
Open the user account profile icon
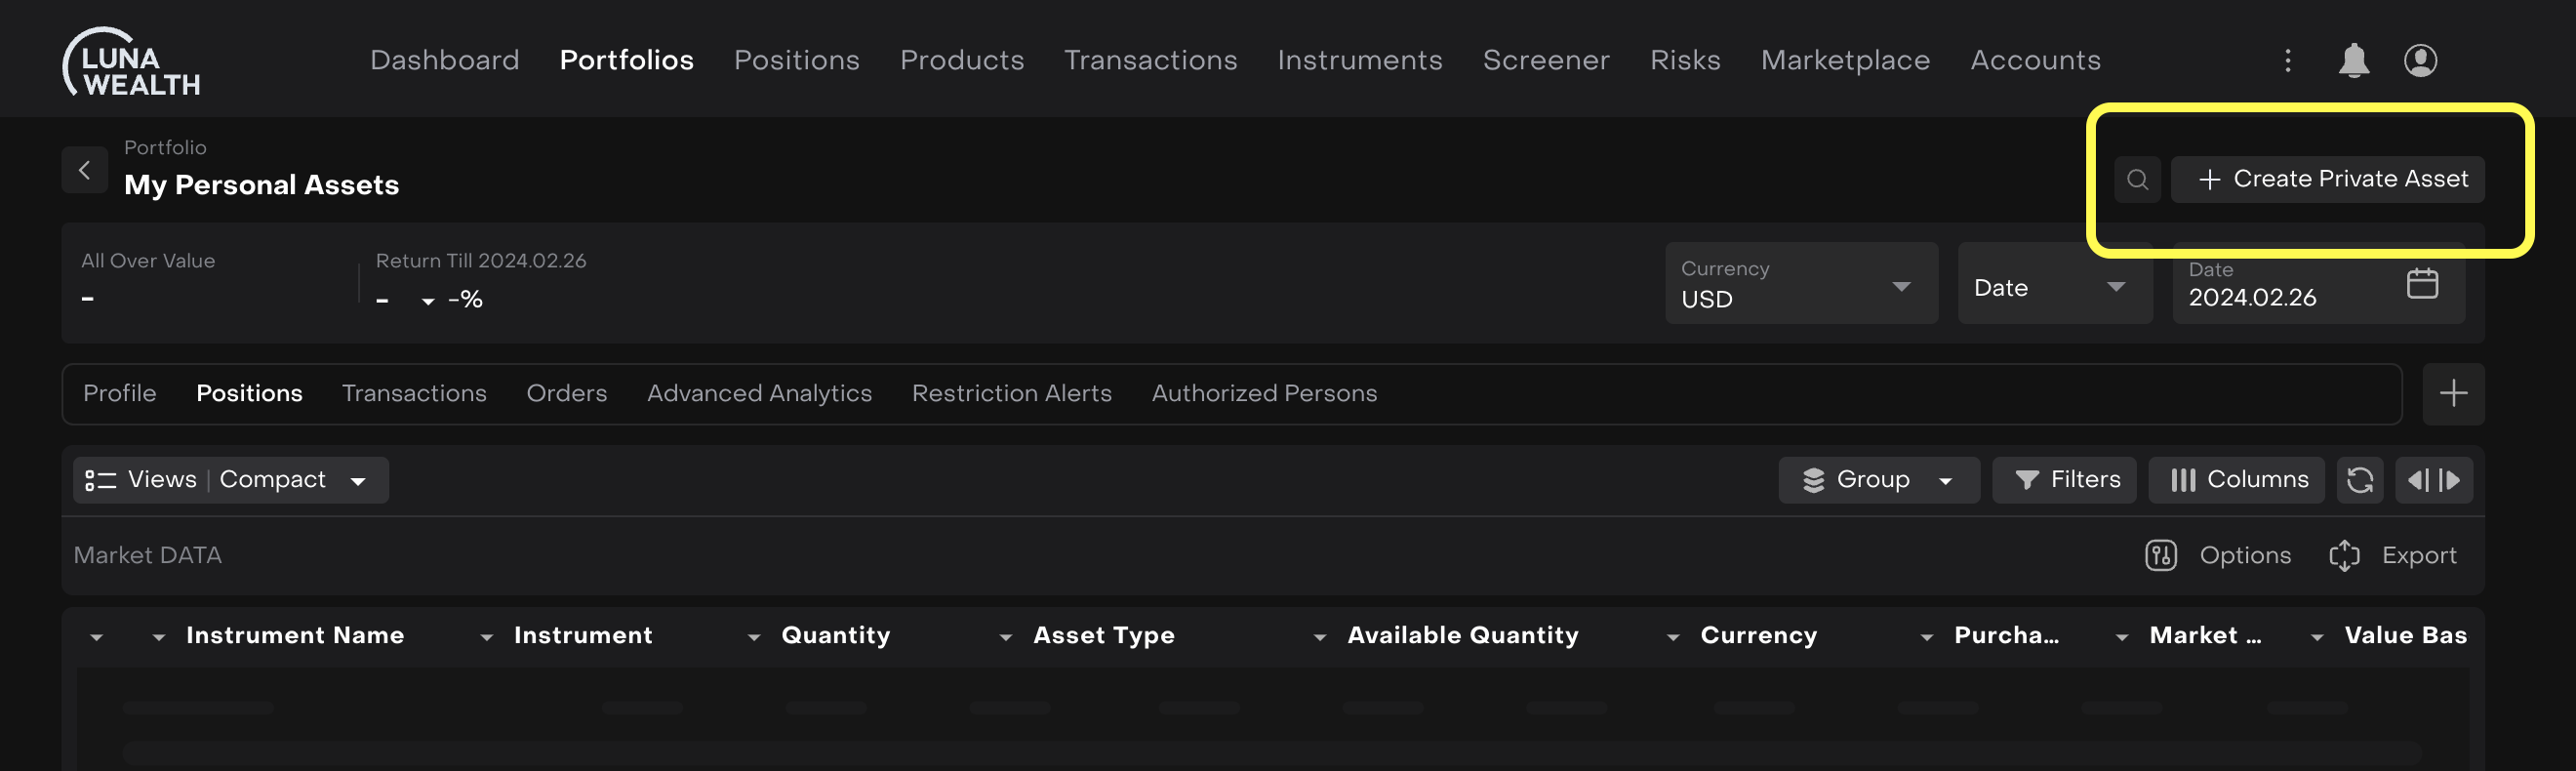tap(2419, 60)
